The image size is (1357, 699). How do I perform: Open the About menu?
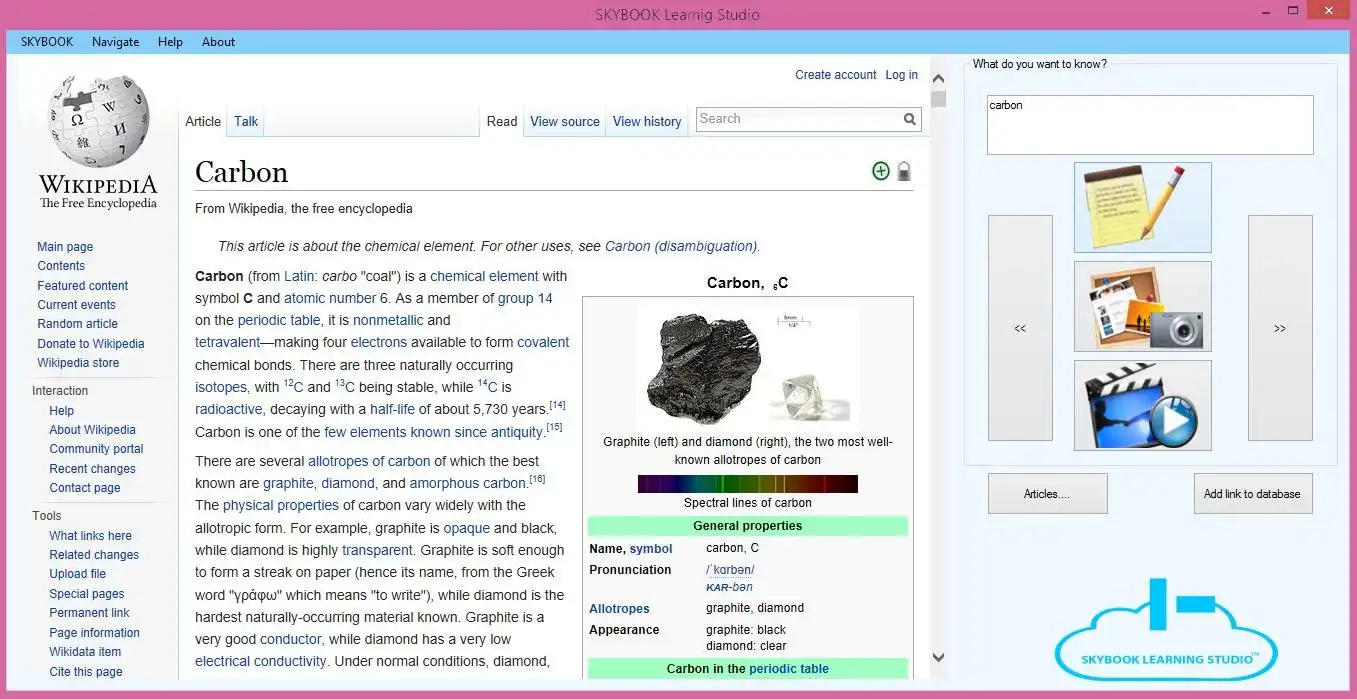(218, 42)
